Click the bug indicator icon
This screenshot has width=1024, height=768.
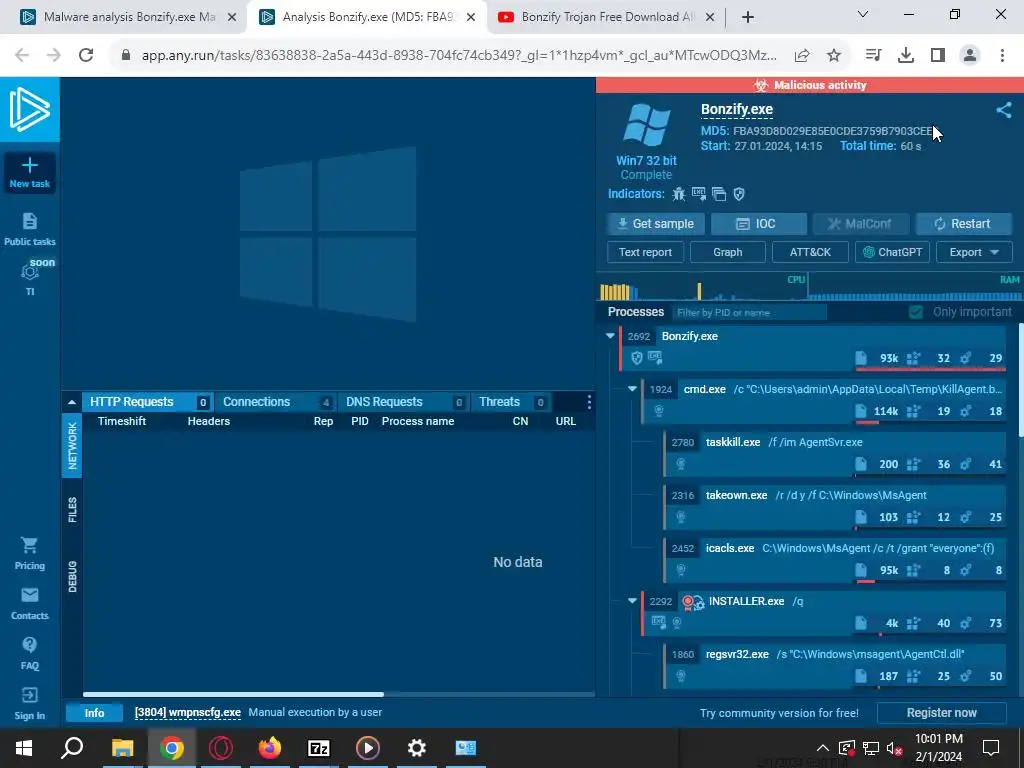tap(679, 194)
